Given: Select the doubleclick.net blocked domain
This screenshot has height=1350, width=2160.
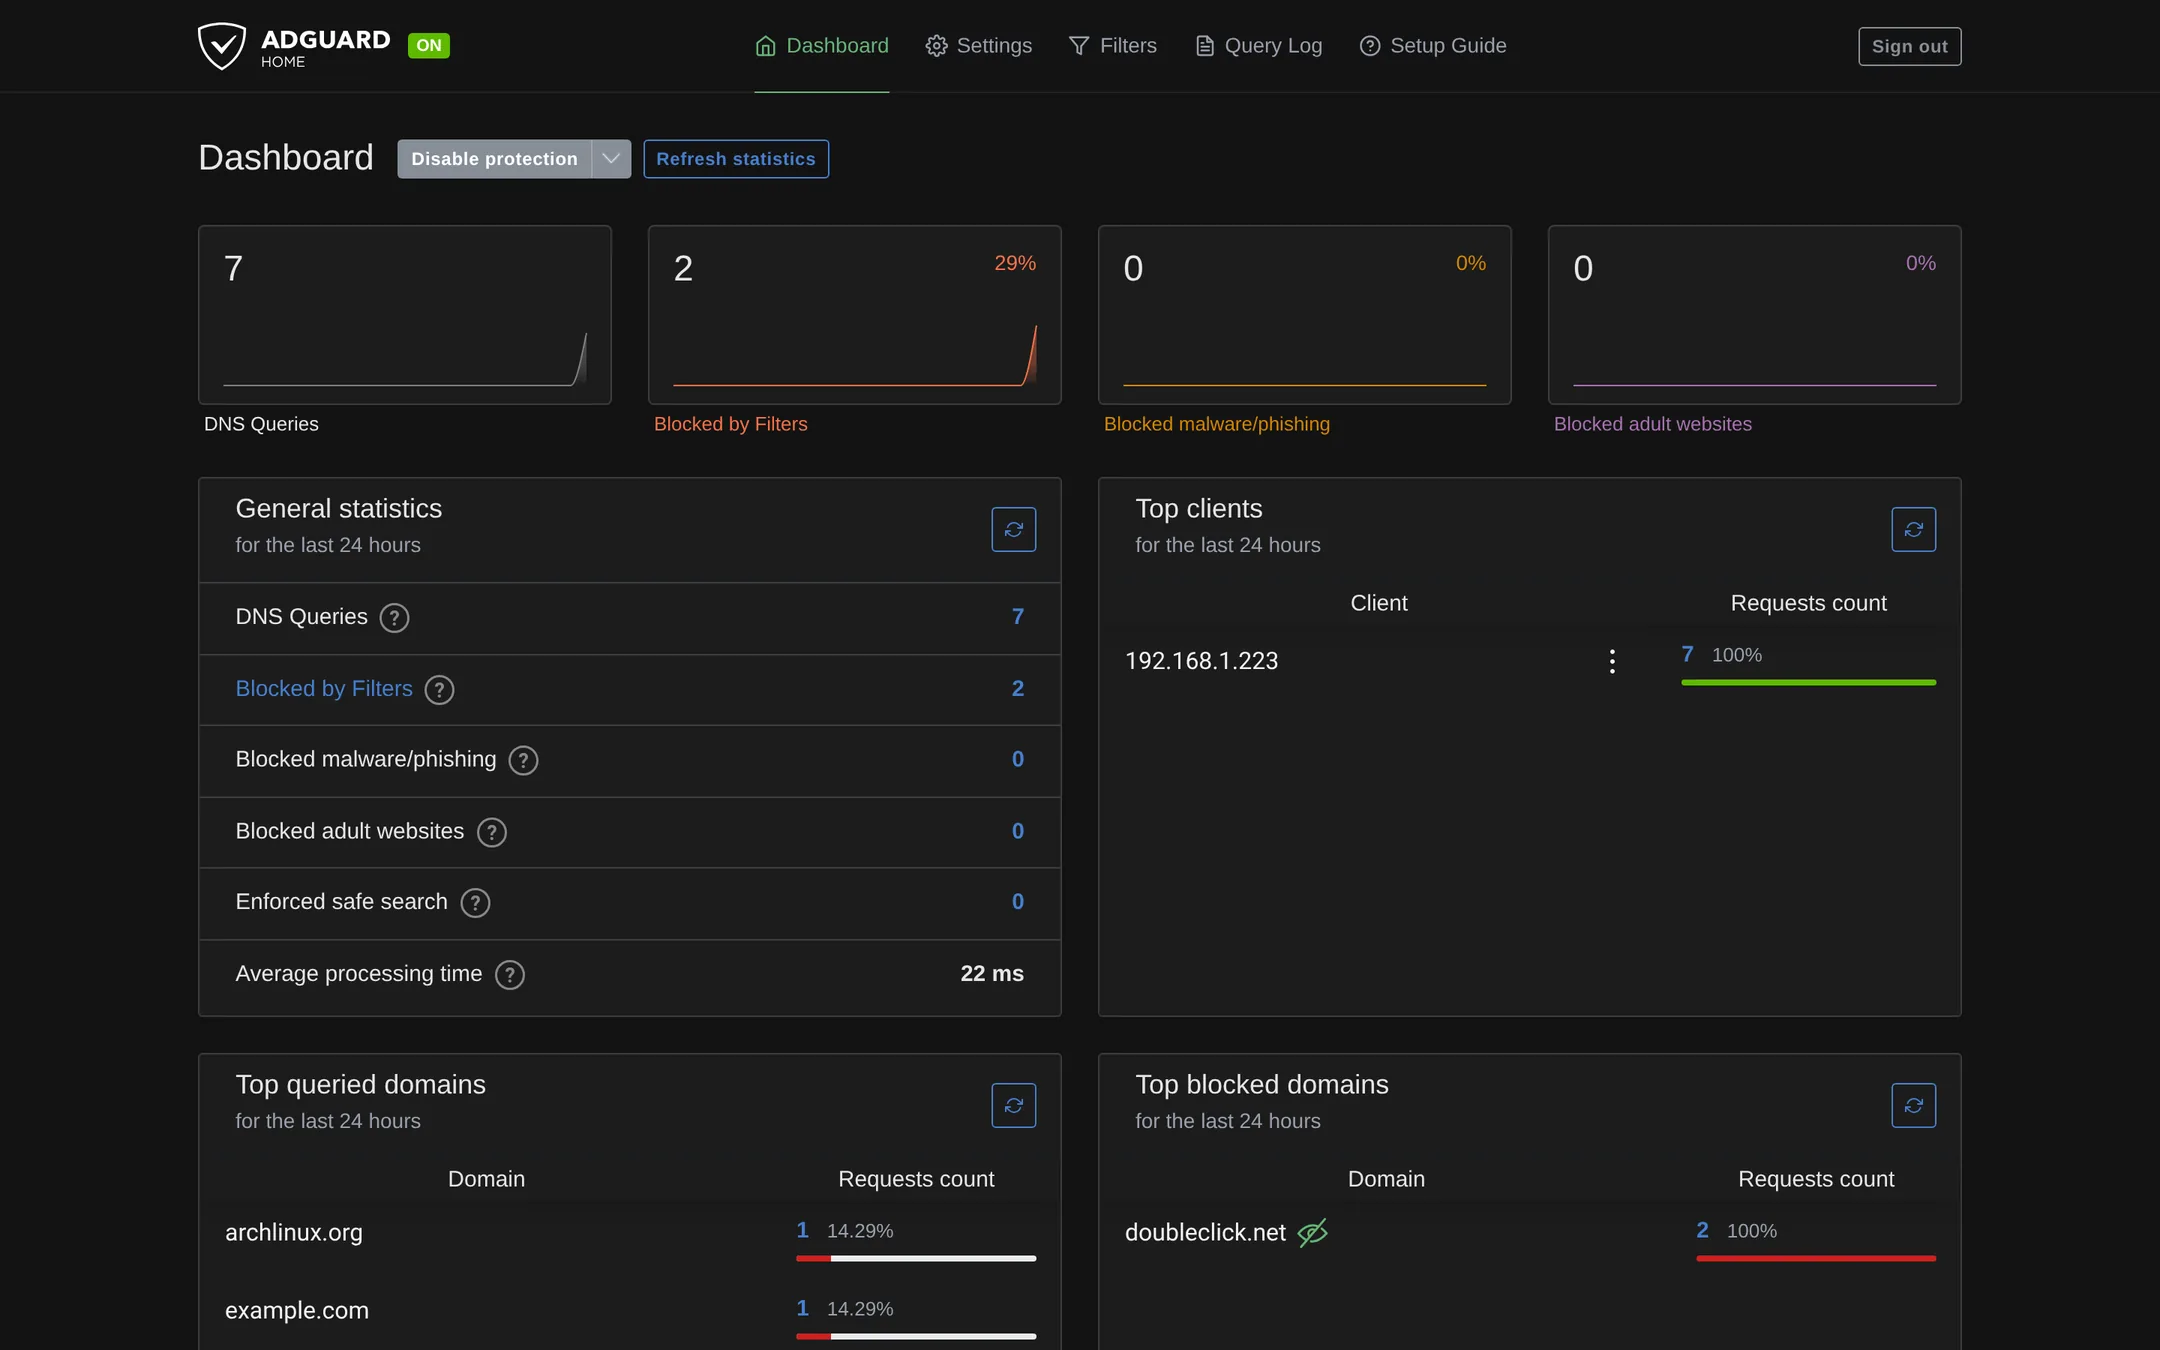Looking at the screenshot, I should 1205,1233.
